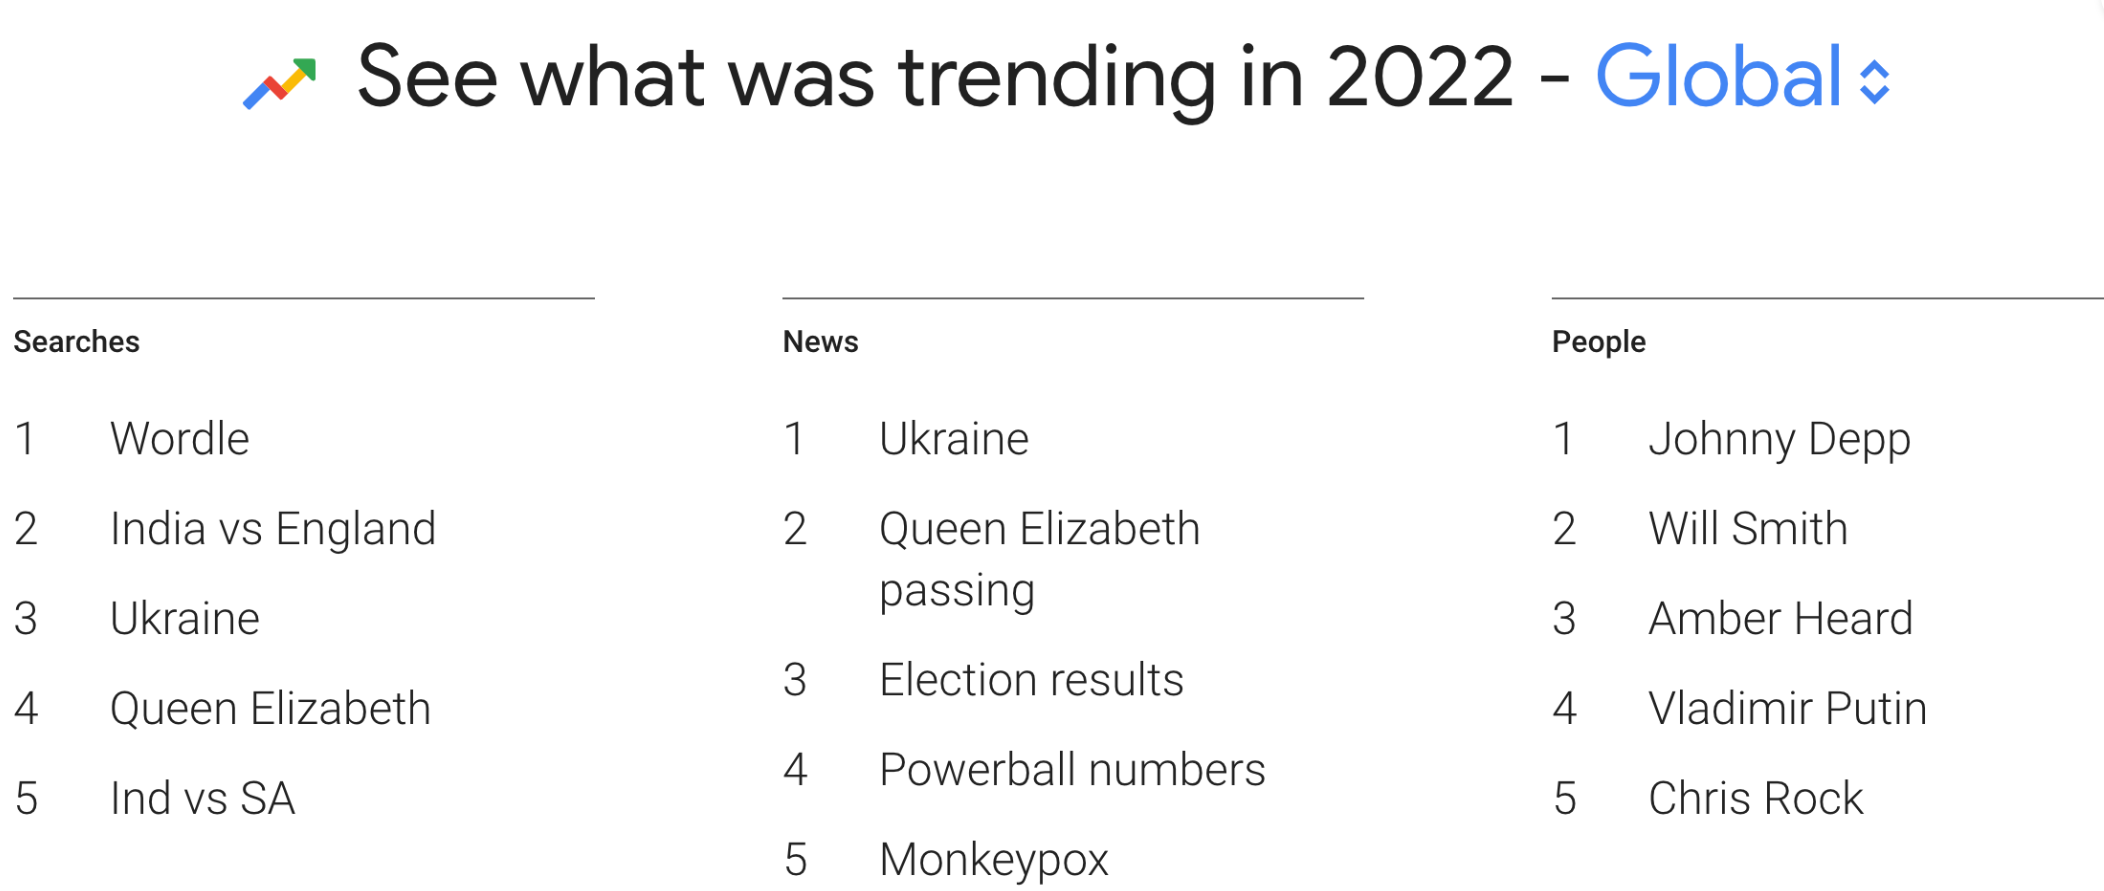Screen dimensions: 2104x891
Task: Click Chris Rock in People list
Action: pos(1756,799)
